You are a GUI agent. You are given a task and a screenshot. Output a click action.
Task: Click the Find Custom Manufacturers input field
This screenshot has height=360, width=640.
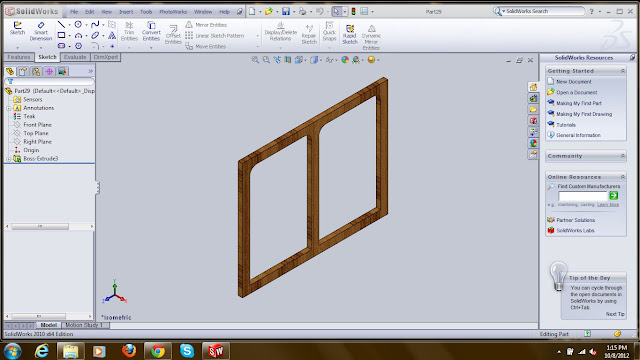(583, 196)
